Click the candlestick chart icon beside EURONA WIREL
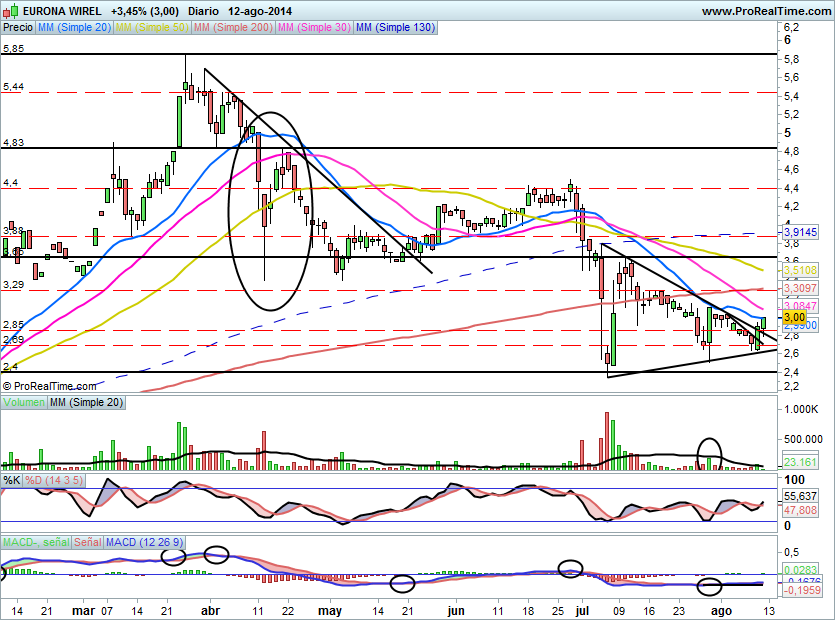Image resolution: width=835 pixels, height=620 pixels. [x=10, y=11]
